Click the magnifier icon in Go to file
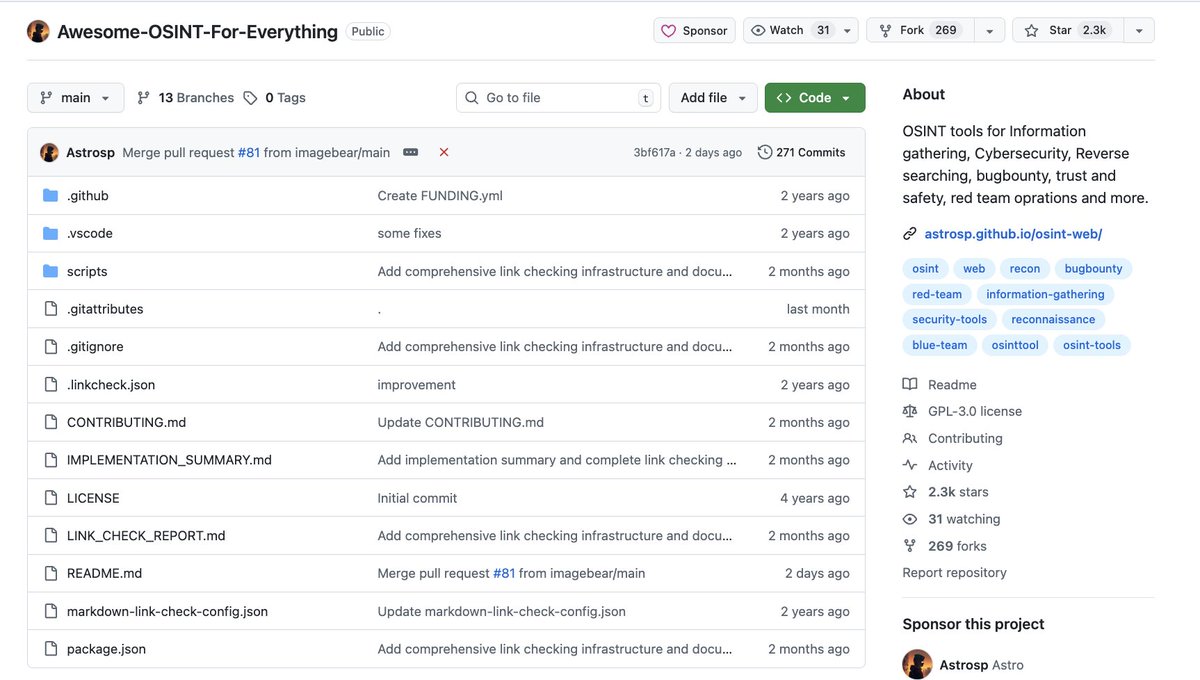The width and height of the screenshot is (1200, 680). click(472, 98)
